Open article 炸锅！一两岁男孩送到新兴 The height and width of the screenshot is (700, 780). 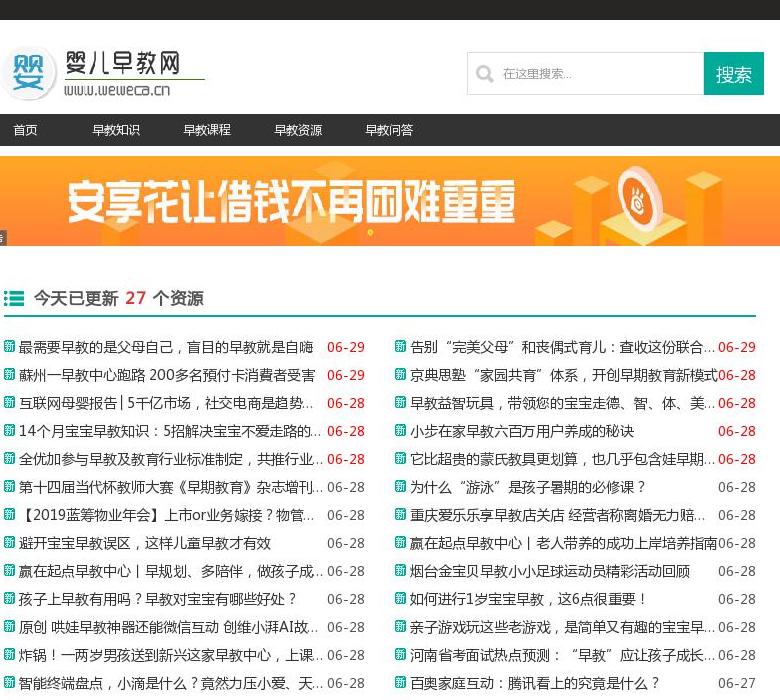(x=171, y=655)
